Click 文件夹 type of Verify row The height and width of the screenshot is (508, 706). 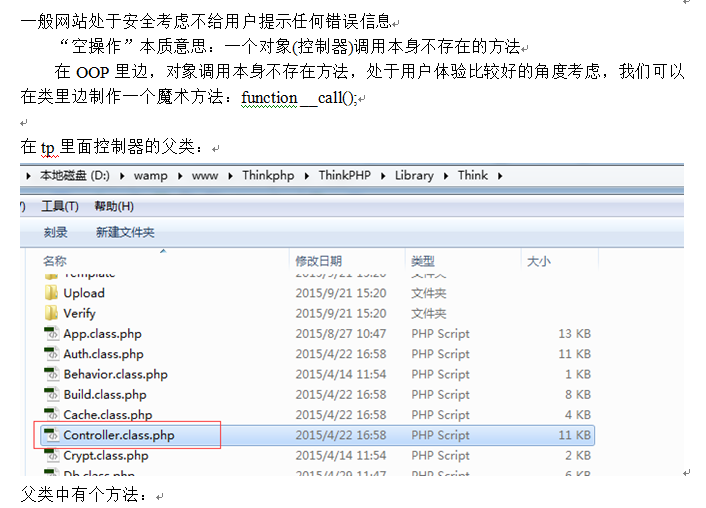click(x=429, y=313)
